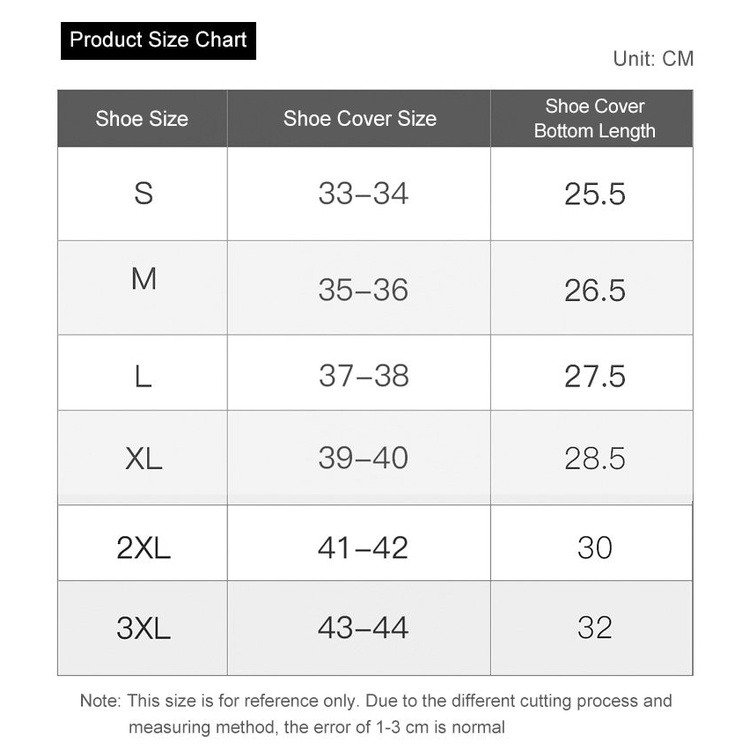Click the 2XL size cell
Screen dimensions: 750x750
click(143, 547)
